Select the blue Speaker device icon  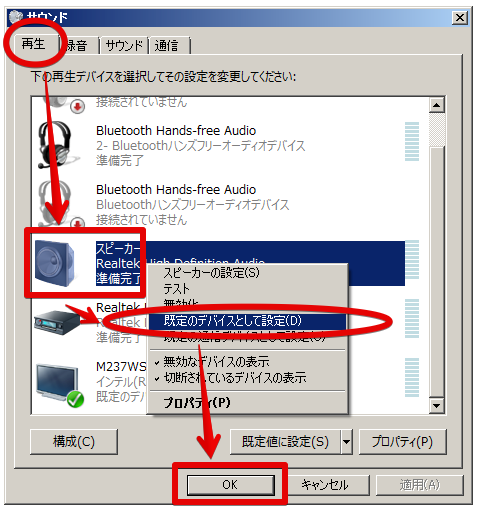[54, 263]
